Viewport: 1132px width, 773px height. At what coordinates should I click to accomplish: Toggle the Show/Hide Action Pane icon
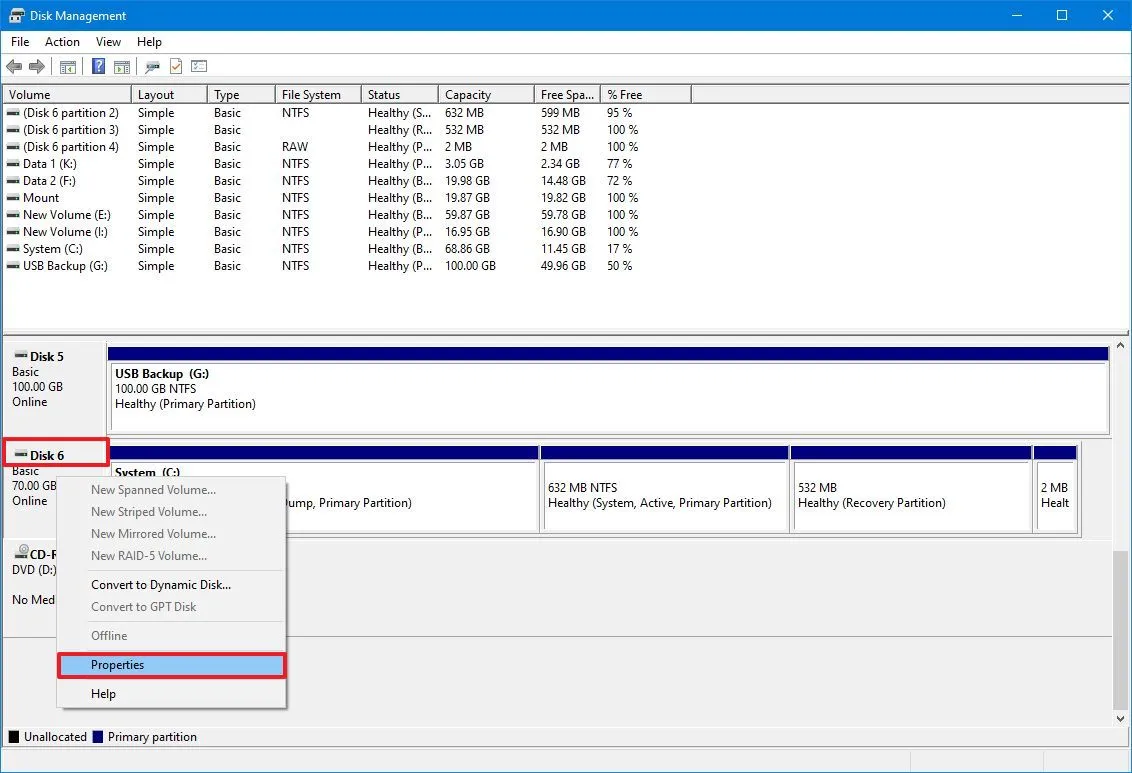pyautogui.click(x=121, y=66)
